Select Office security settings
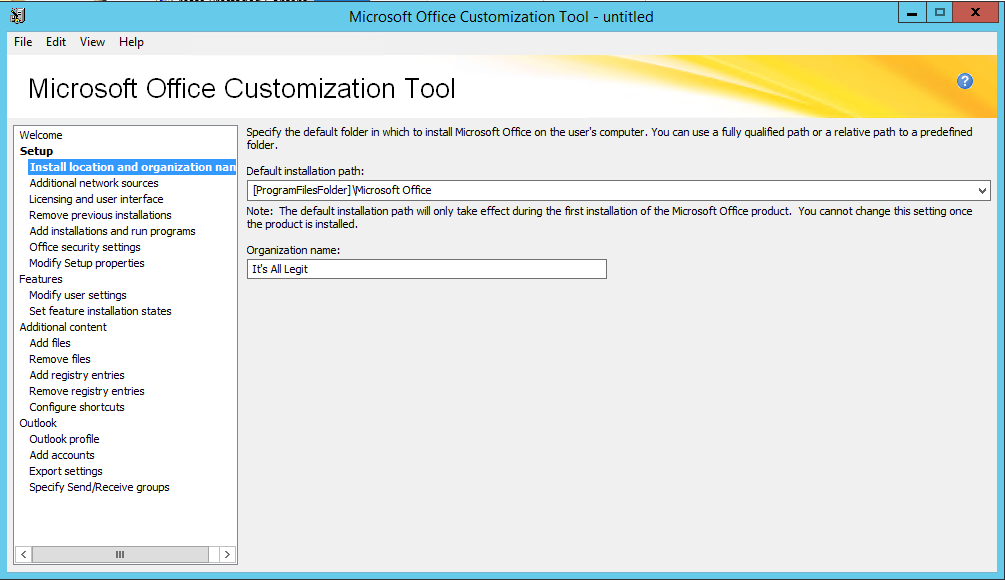 coord(85,247)
